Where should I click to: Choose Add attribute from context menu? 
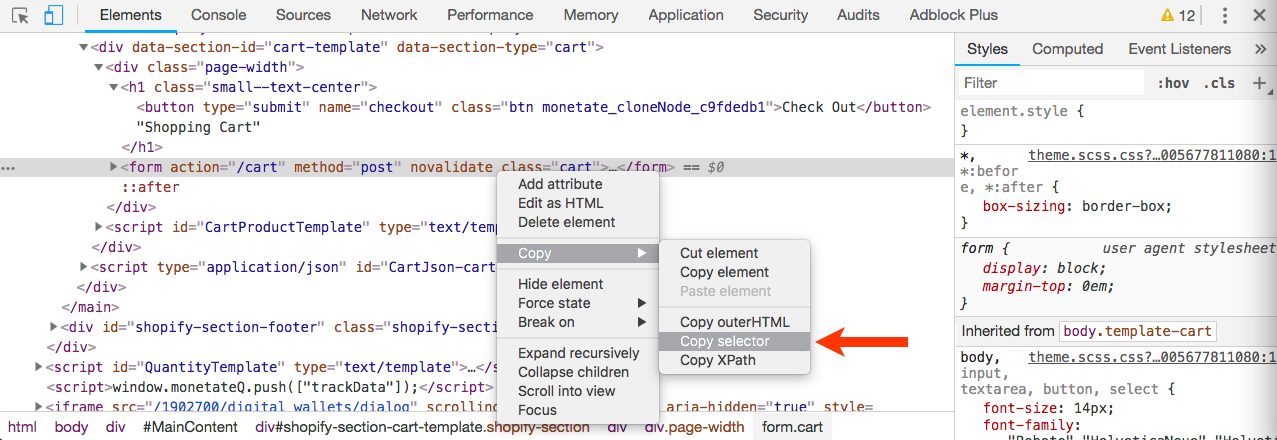coord(578,184)
